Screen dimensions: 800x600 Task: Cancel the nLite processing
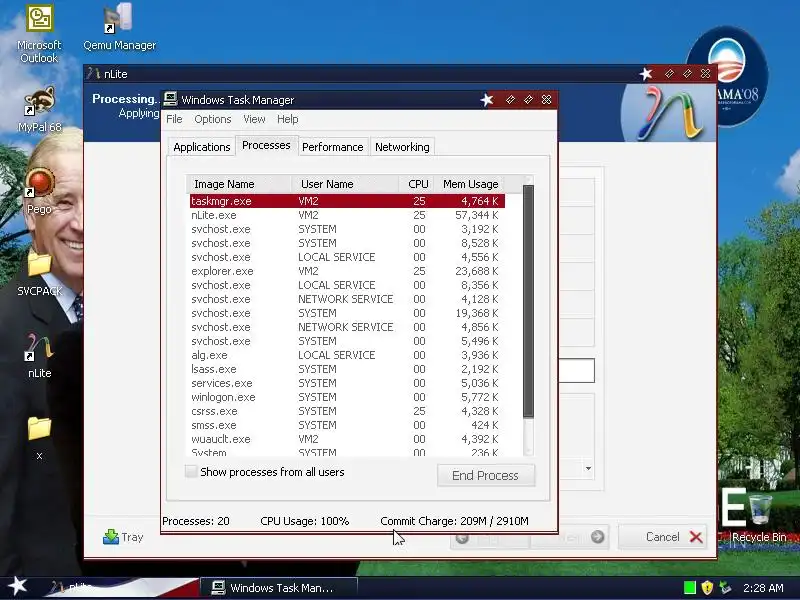(x=662, y=537)
